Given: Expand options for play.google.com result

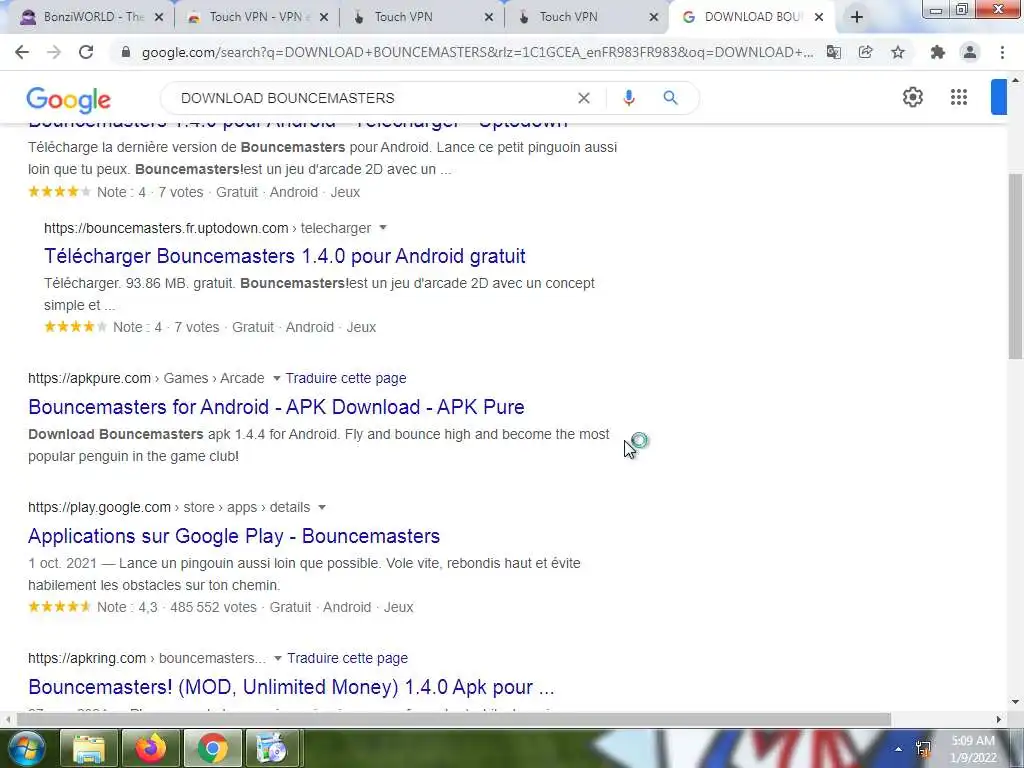Looking at the screenshot, I should 321,507.
